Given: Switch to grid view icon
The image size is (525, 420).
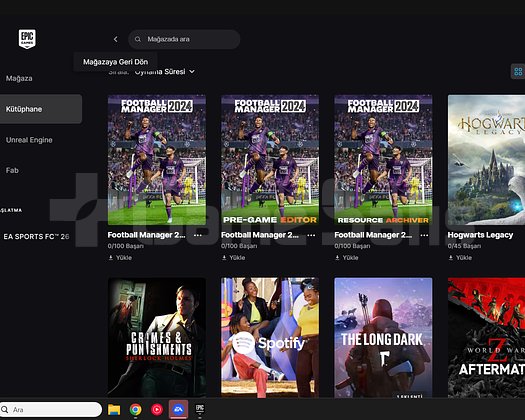Looking at the screenshot, I should tap(518, 71).
